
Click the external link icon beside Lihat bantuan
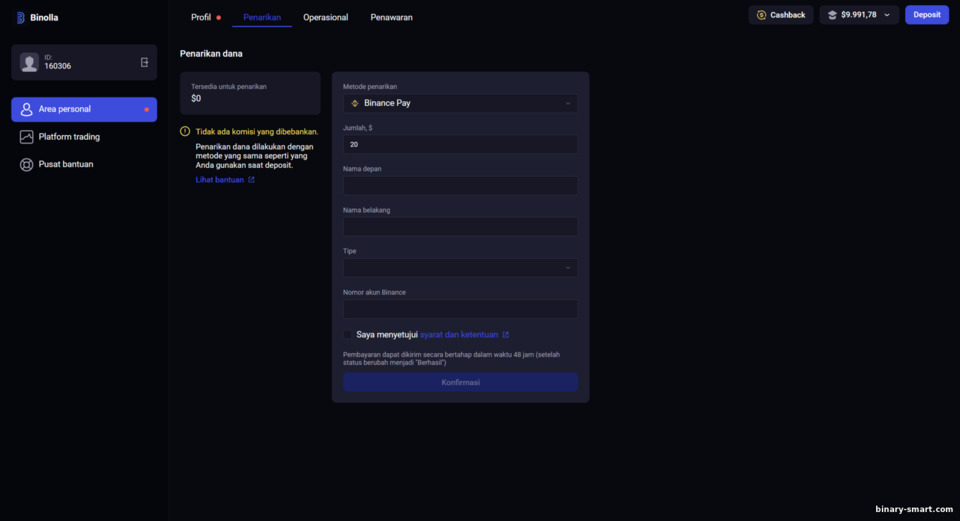tap(251, 180)
